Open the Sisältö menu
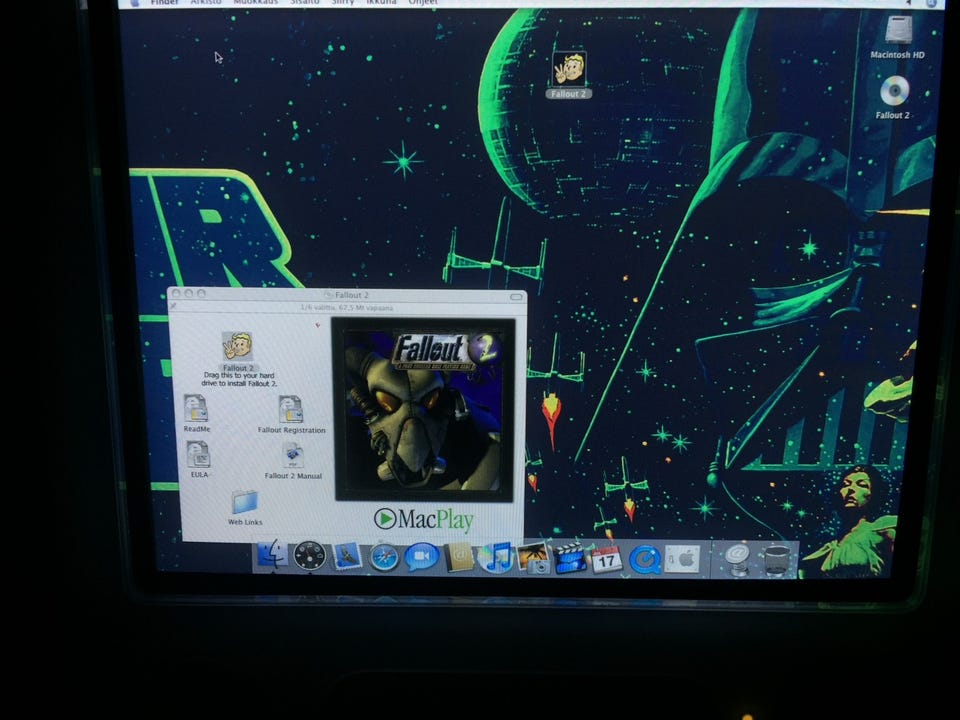 [305, 2]
